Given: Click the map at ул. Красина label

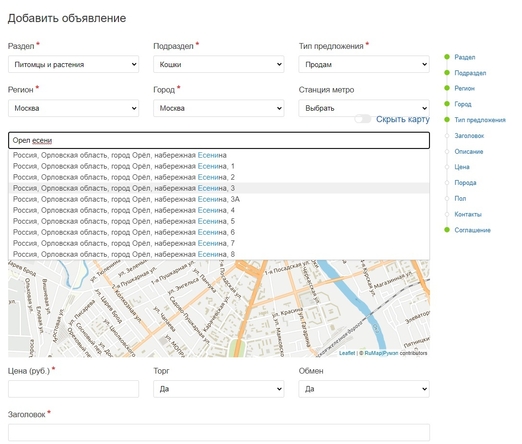Looking at the screenshot, I should [x=287, y=313].
